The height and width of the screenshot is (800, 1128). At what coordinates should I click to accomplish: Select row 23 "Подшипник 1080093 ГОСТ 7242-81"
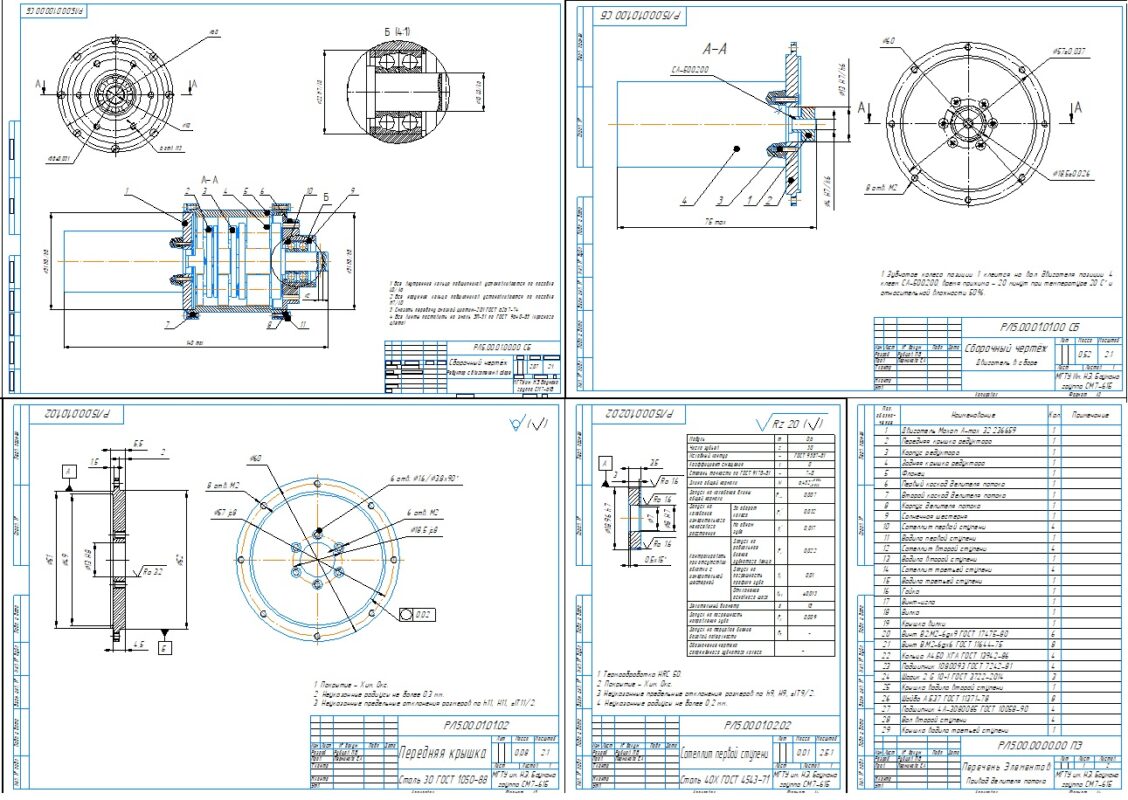(x=996, y=666)
